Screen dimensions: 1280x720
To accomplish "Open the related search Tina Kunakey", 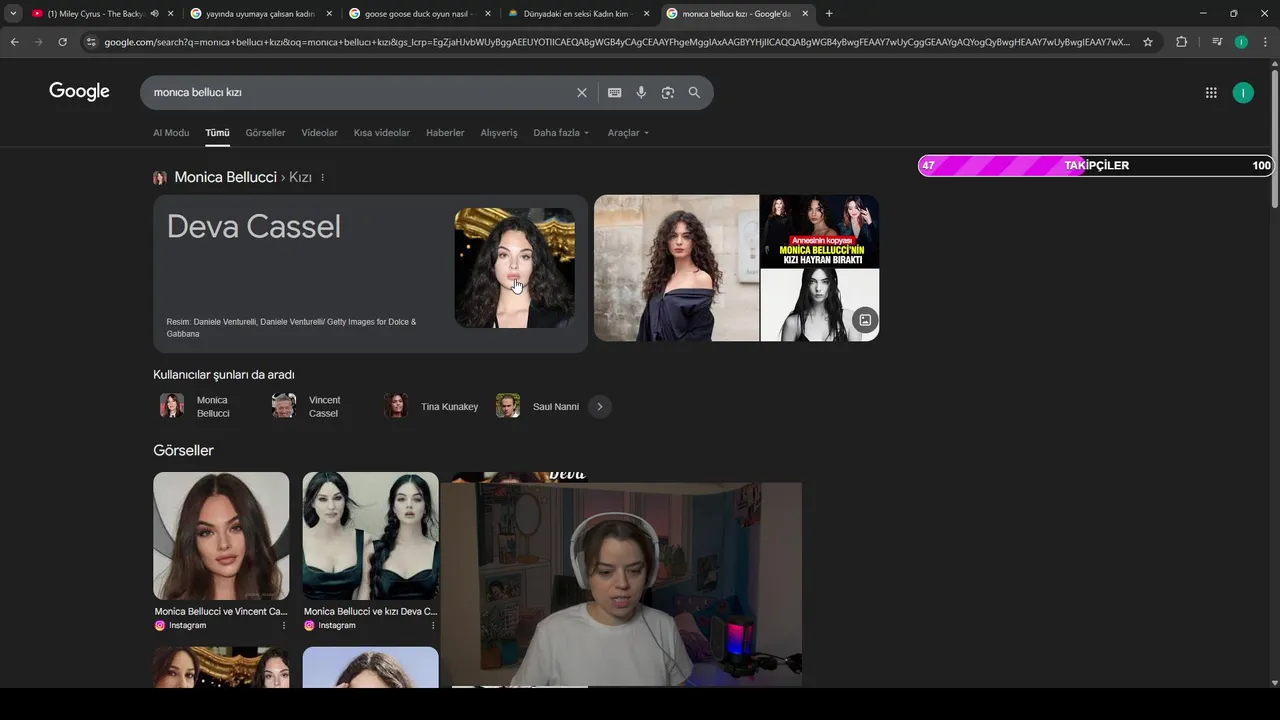I will point(432,406).
